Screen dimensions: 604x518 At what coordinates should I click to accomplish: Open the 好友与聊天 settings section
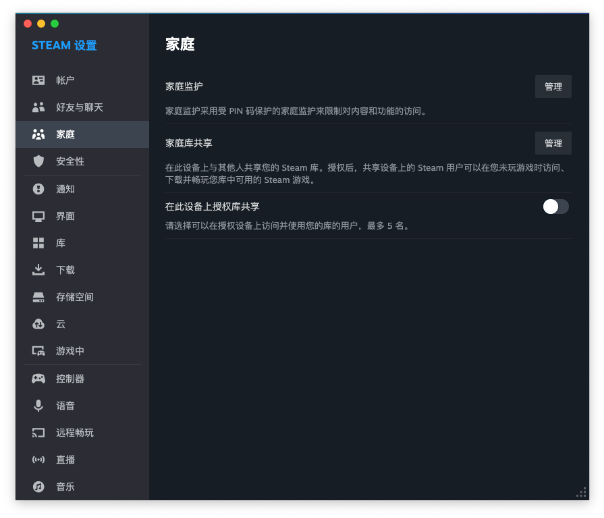(x=82, y=107)
